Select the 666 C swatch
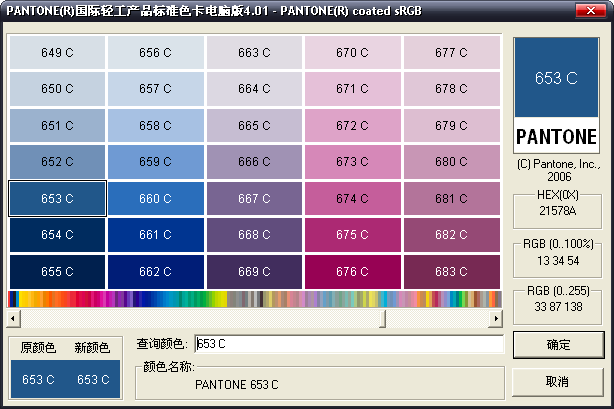The height and width of the screenshot is (409, 614). point(255,162)
